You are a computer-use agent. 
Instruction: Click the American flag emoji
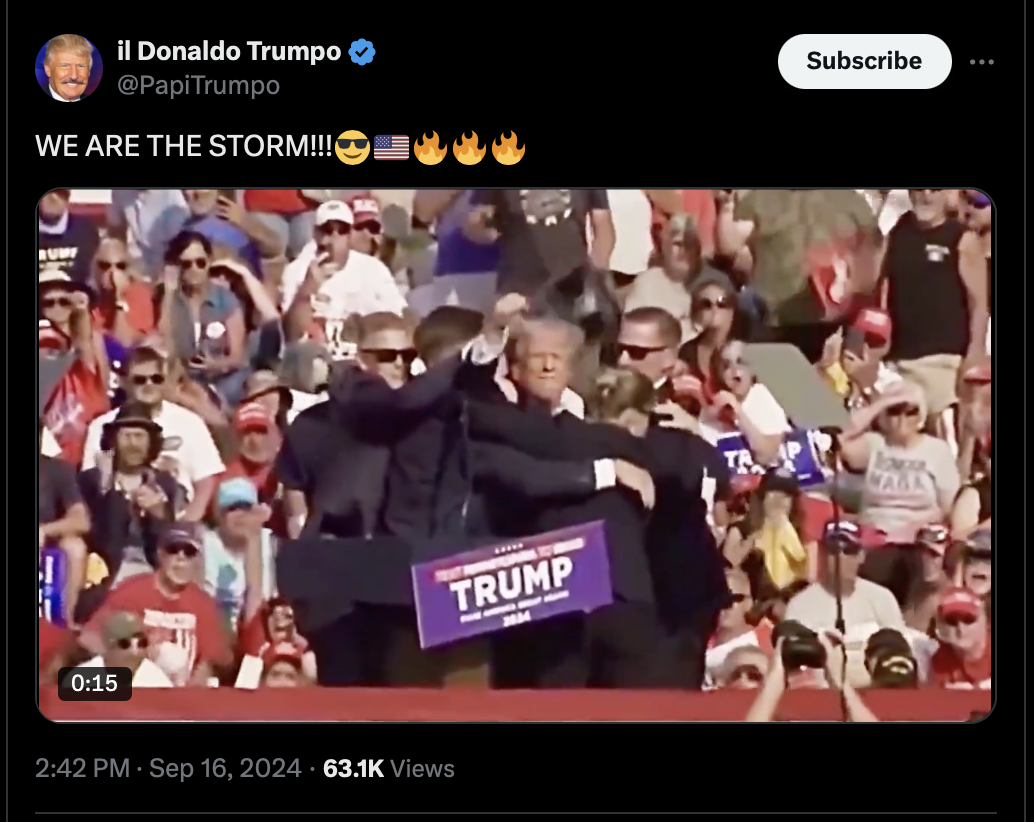pos(391,147)
